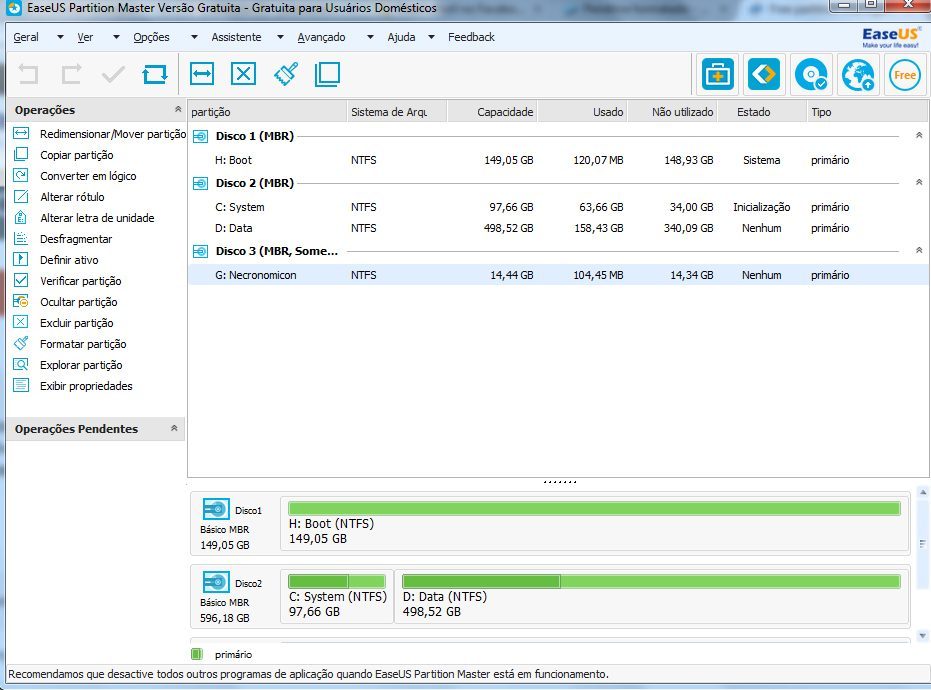931x690 pixels.
Task: Click Exibir propriedades operation link
Action: pos(86,386)
